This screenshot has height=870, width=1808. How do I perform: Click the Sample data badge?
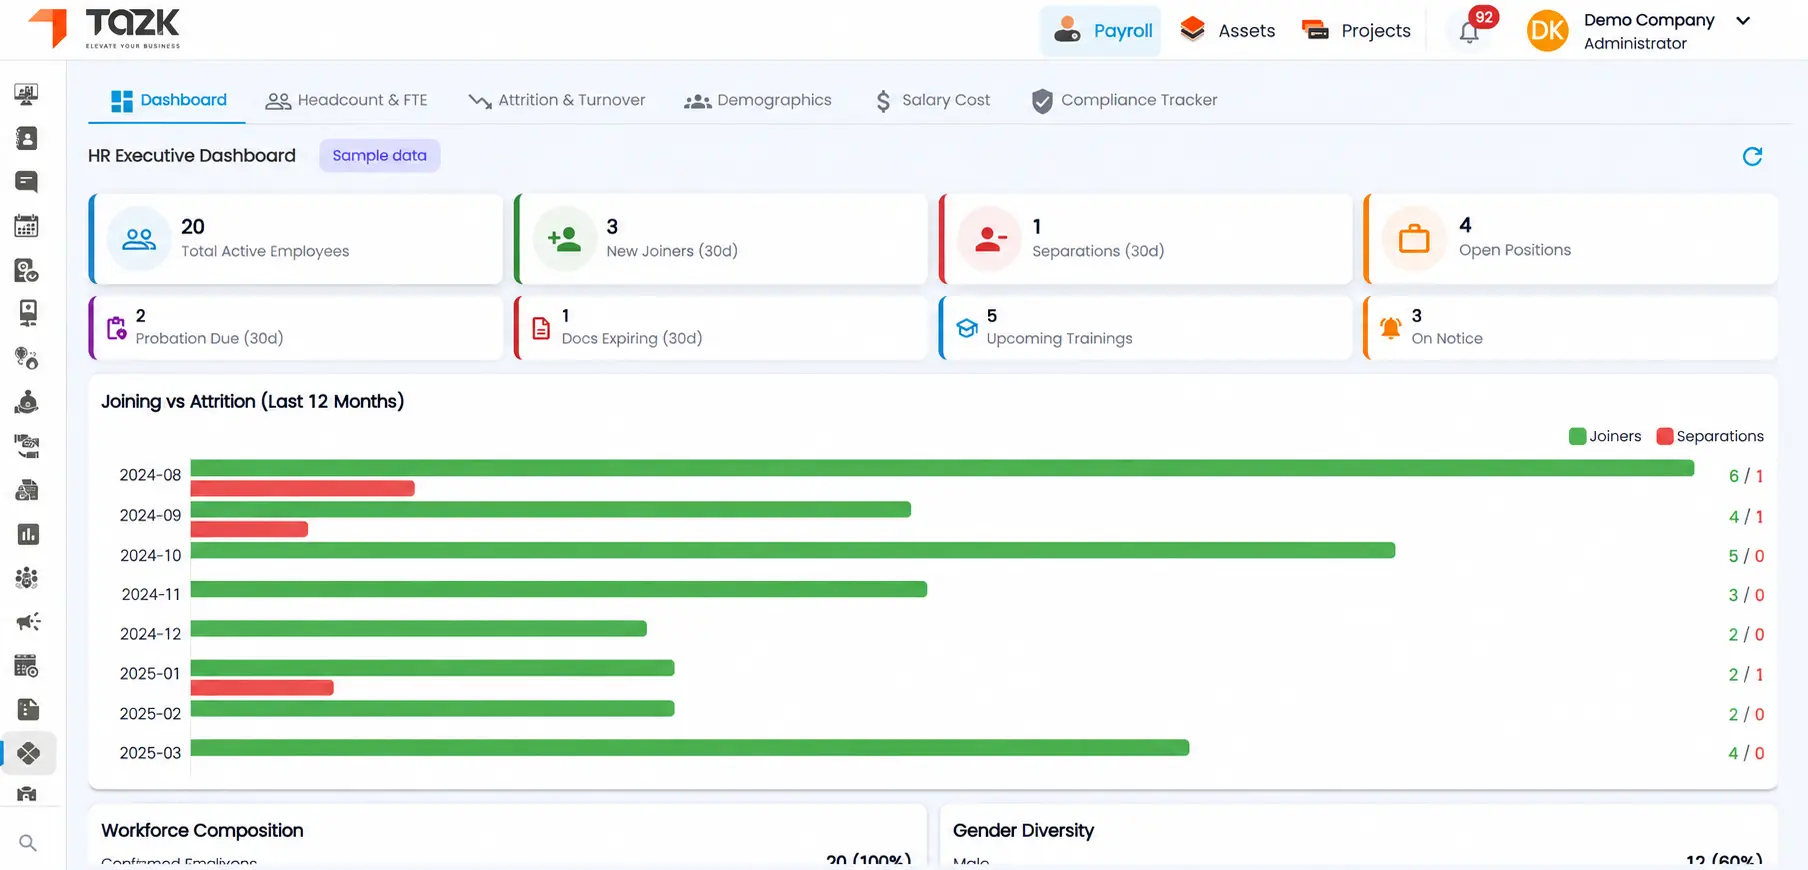pyautogui.click(x=380, y=155)
